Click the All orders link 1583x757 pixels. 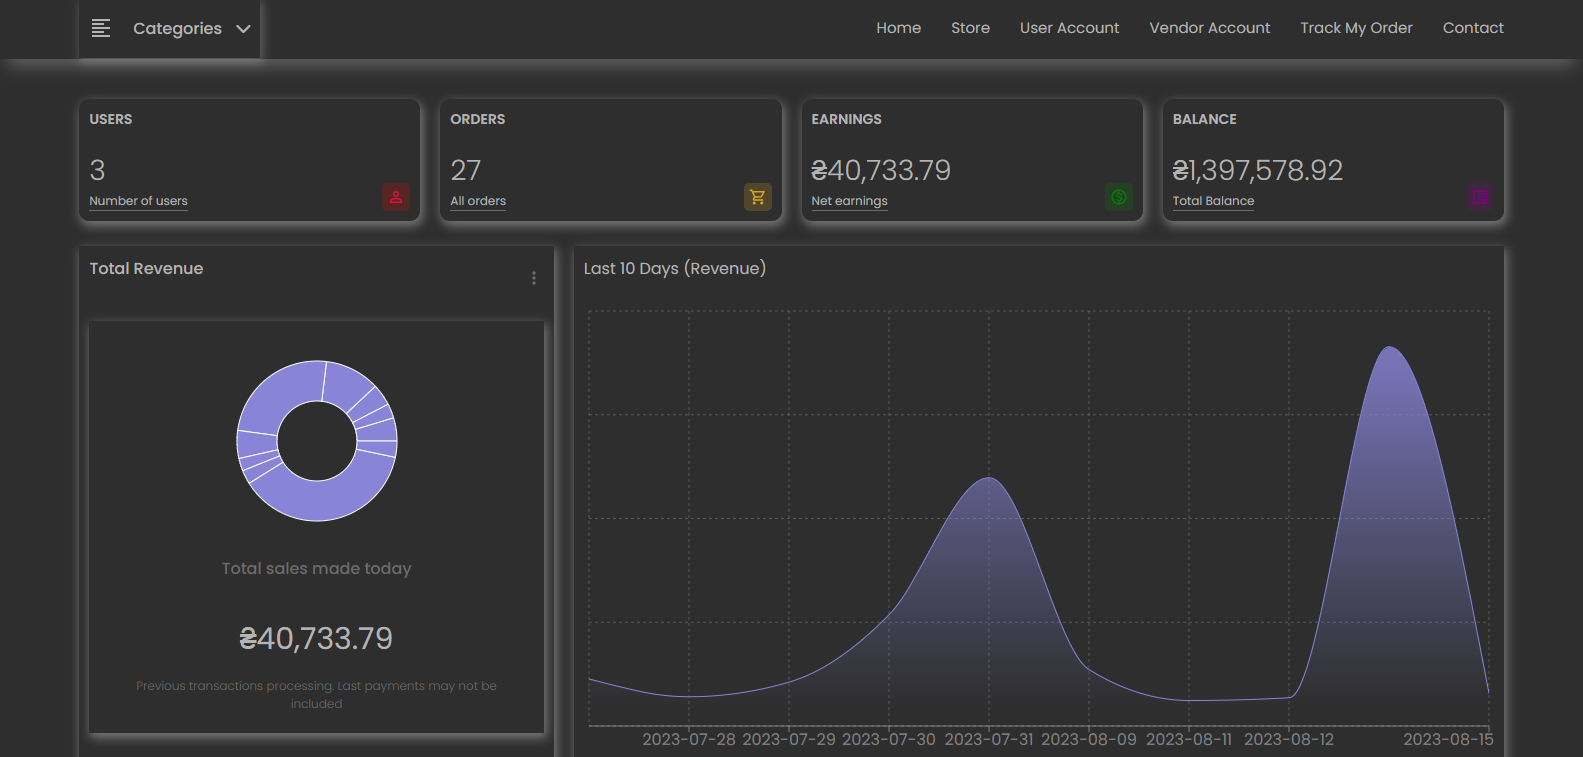[478, 201]
